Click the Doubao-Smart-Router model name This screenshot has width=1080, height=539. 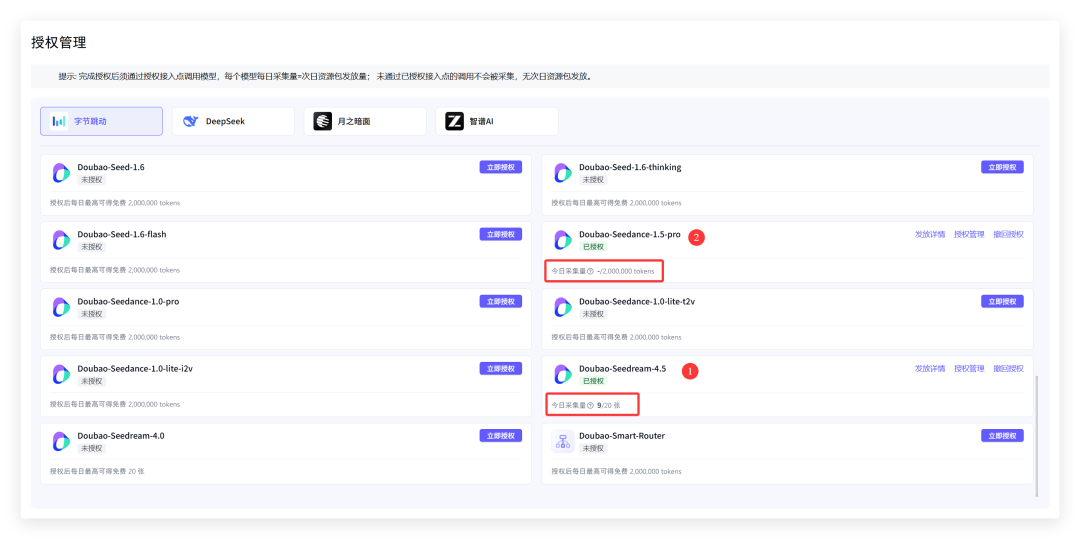(x=622, y=436)
